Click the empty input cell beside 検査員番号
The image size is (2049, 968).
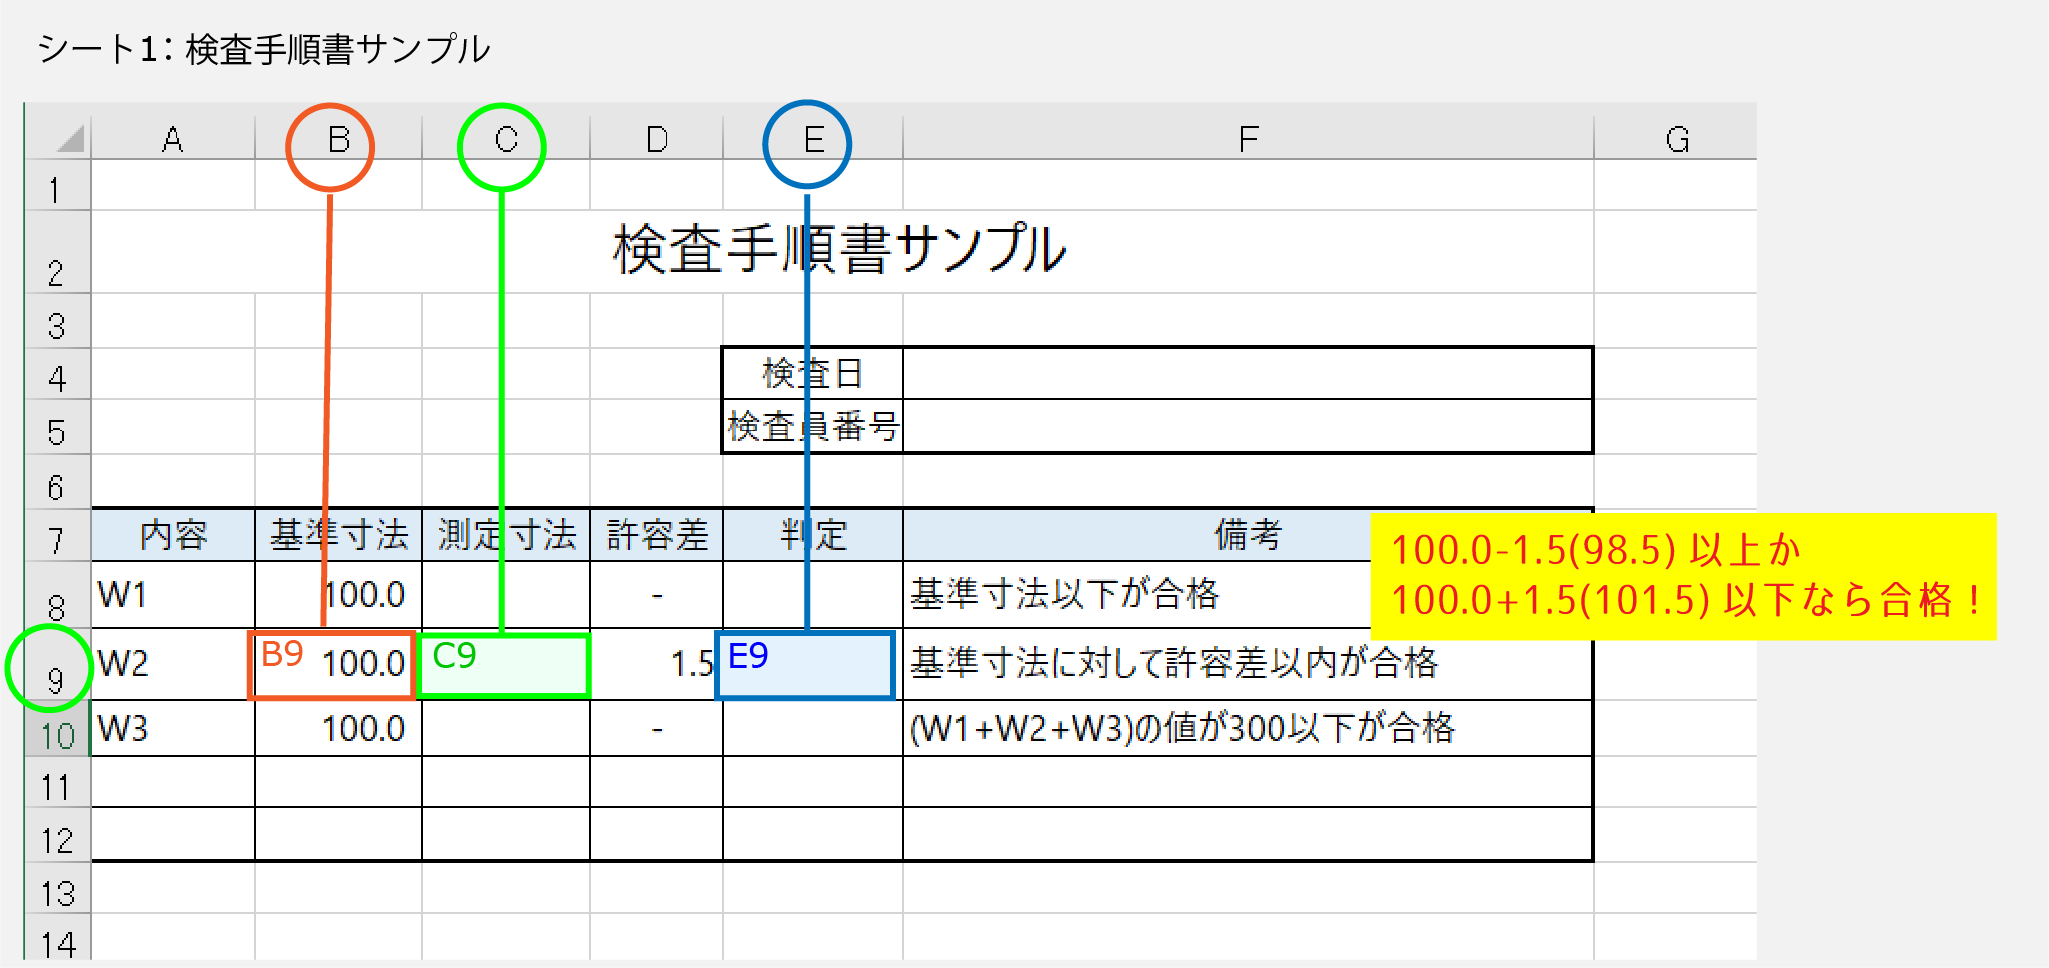pos(1248,427)
